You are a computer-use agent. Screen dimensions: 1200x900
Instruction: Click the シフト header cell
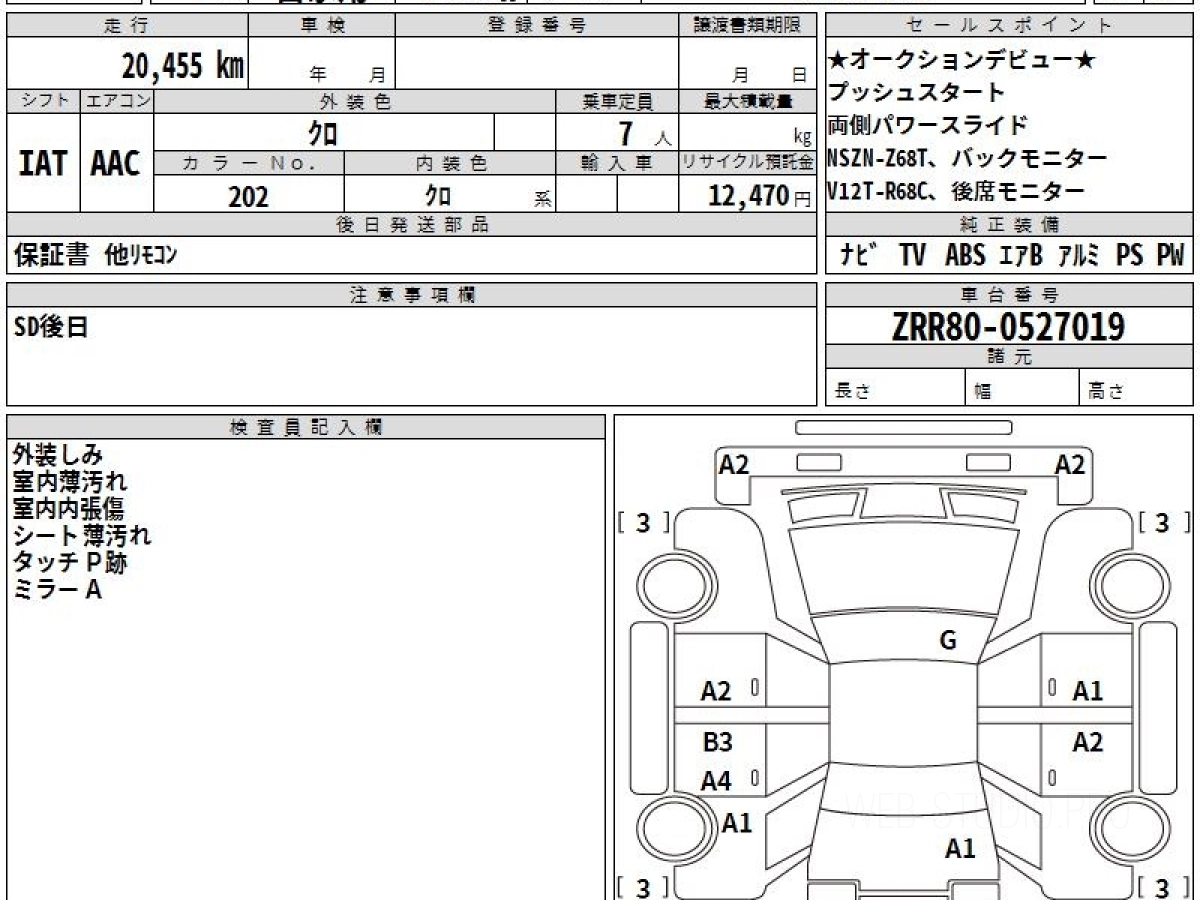(x=44, y=101)
